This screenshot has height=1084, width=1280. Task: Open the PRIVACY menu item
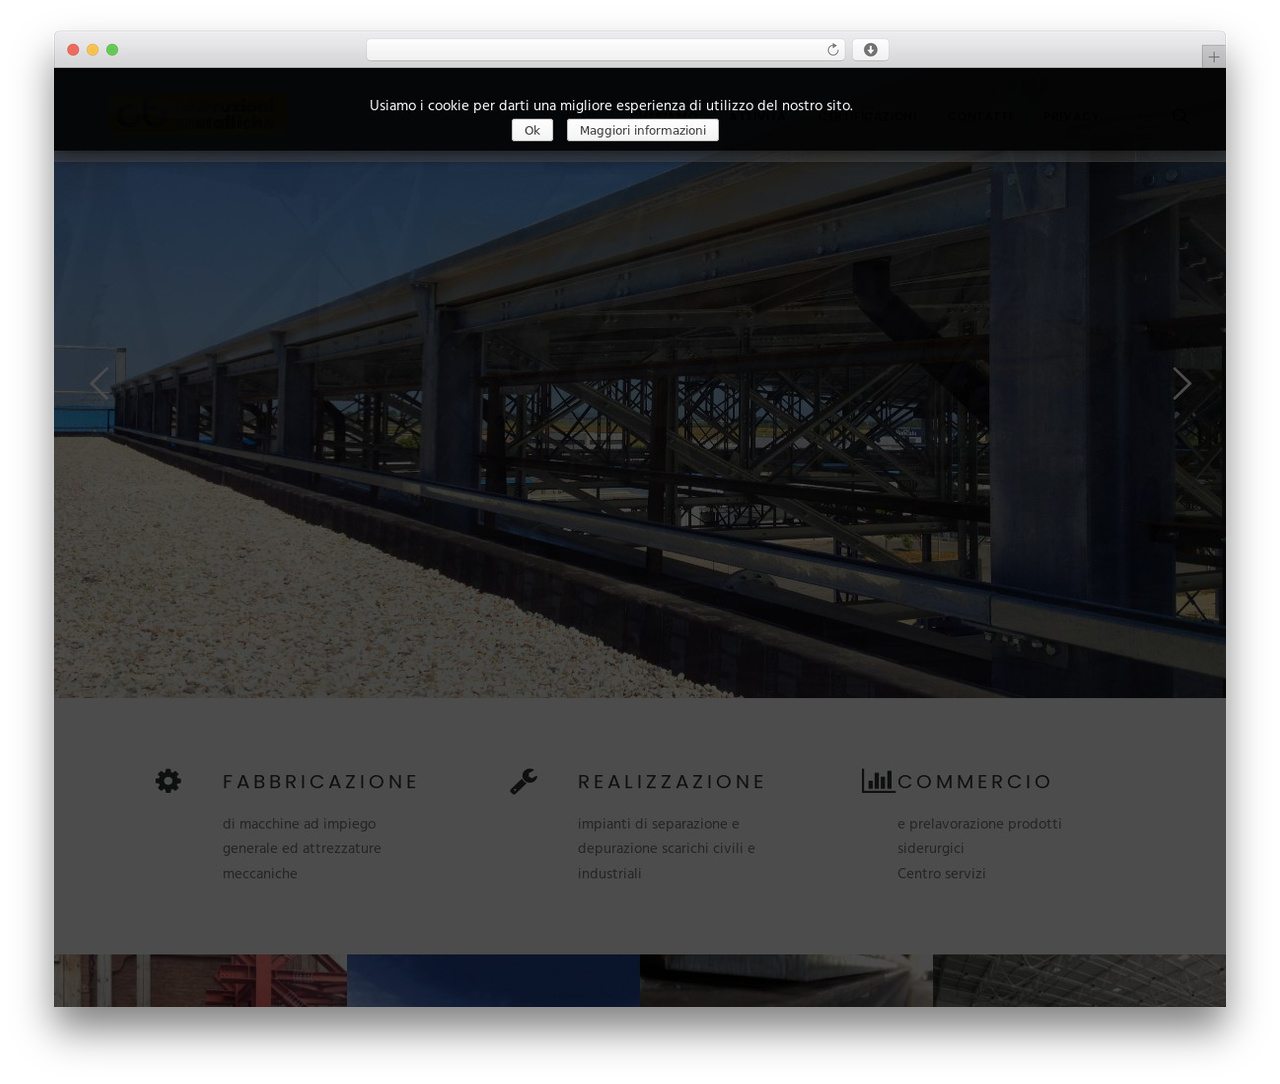(x=1070, y=116)
